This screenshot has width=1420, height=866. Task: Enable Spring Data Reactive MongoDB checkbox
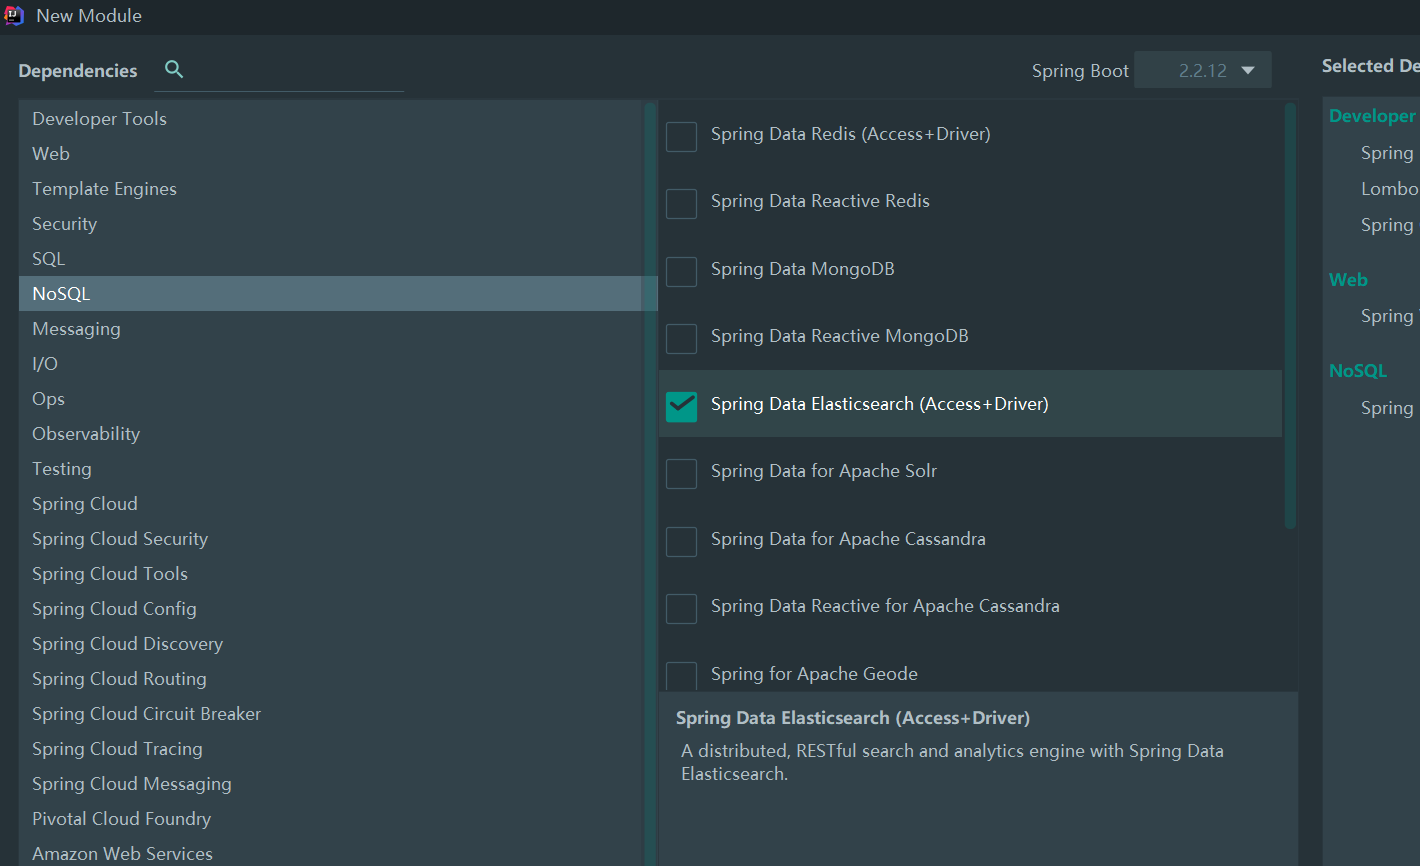point(681,338)
